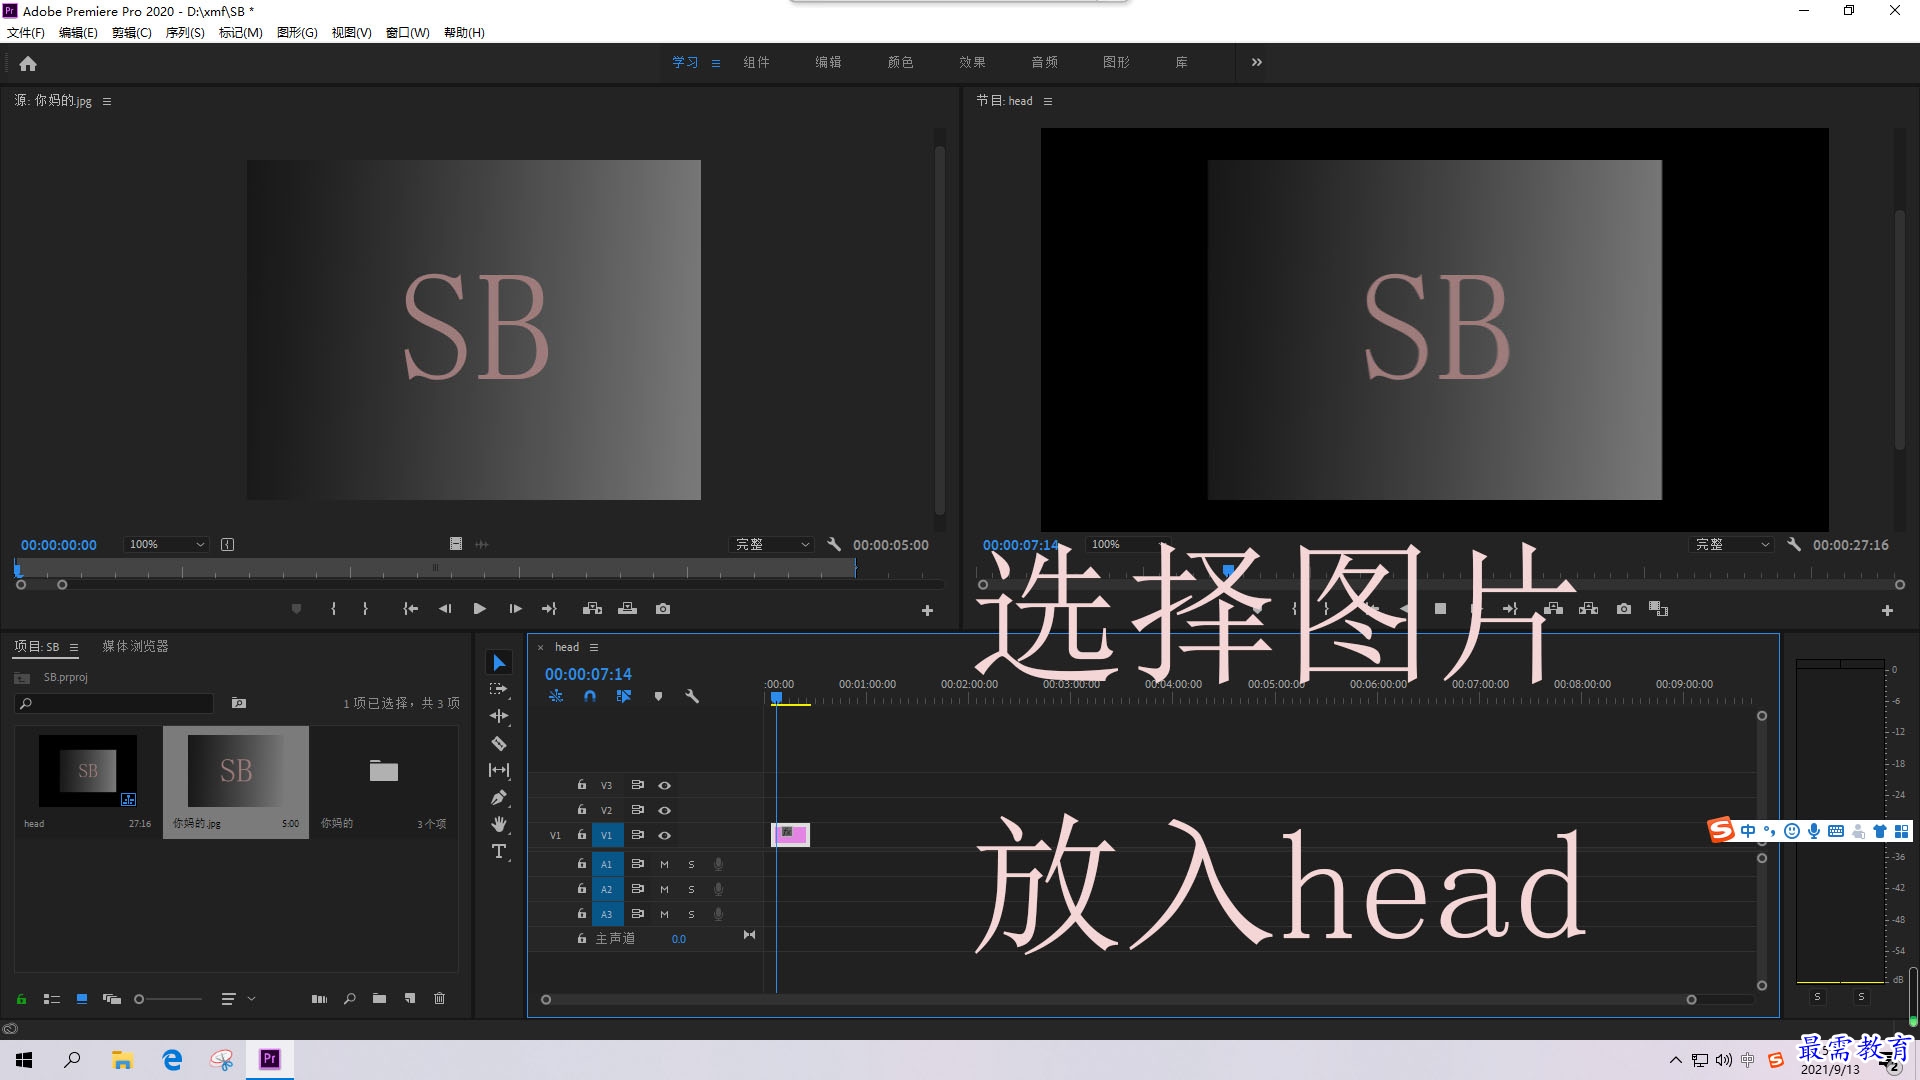
Task: Open program monitor zoom level dropdown
Action: 1127,544
